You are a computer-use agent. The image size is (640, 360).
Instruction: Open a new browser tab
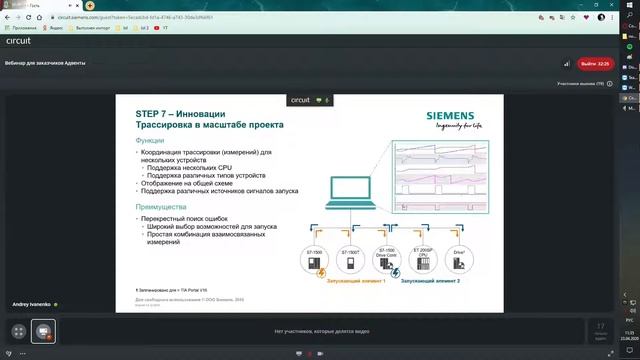point(90,5)
